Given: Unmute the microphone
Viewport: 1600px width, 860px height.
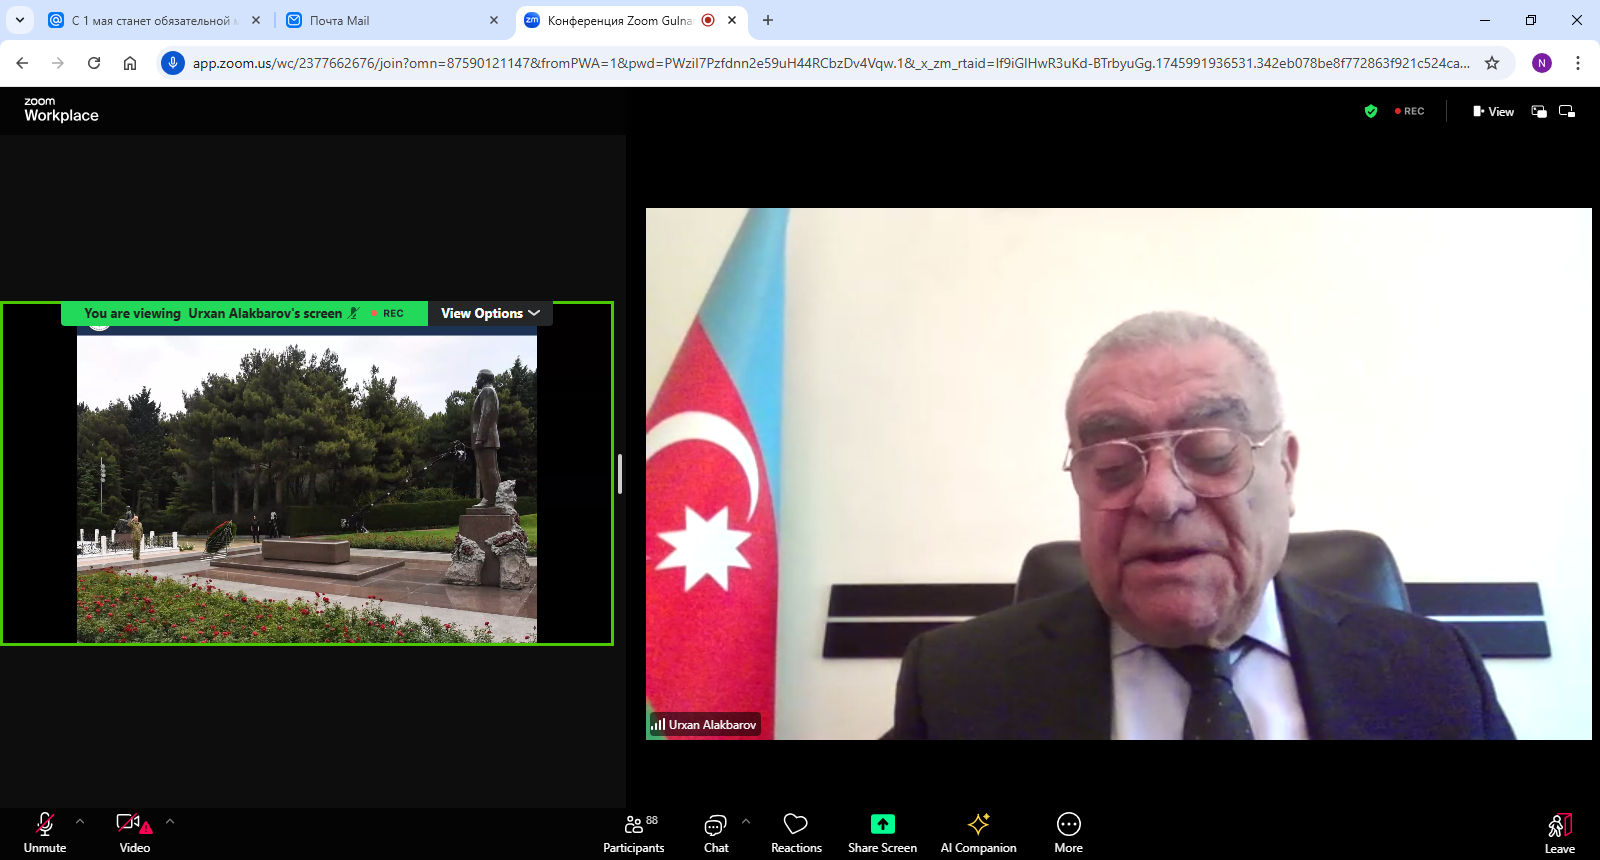Looking at the screenshot, I should [x=45, y=832].
